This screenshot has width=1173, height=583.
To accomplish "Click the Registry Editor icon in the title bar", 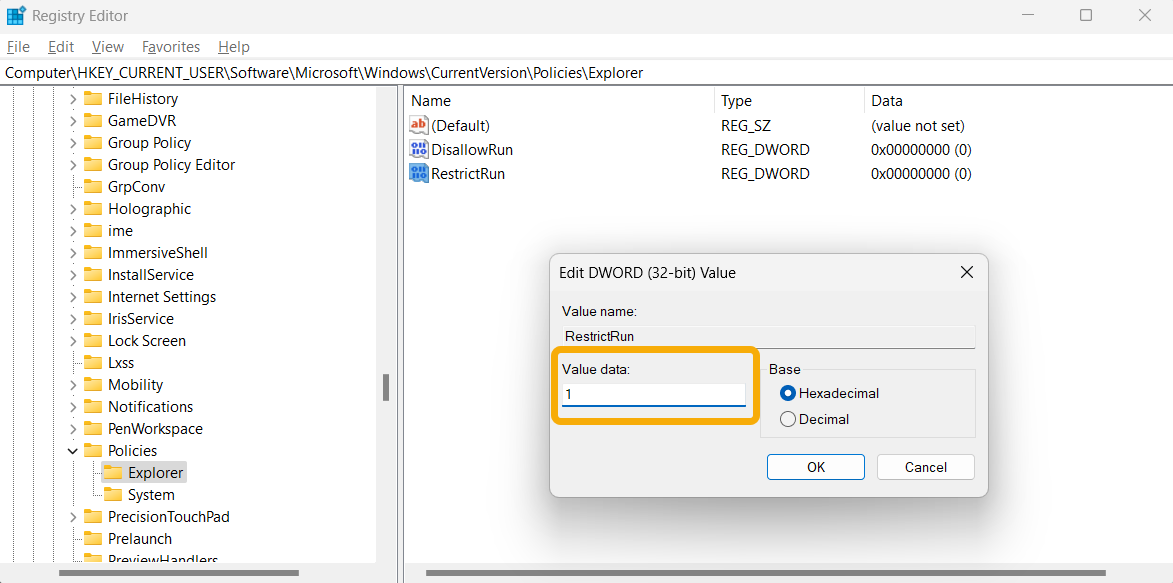I will (16, 15).
